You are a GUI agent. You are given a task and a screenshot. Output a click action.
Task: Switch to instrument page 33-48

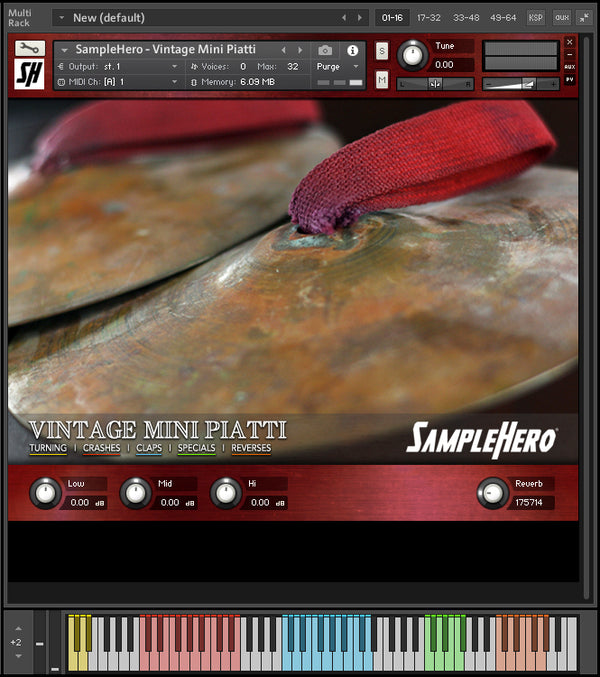point(466,18)
